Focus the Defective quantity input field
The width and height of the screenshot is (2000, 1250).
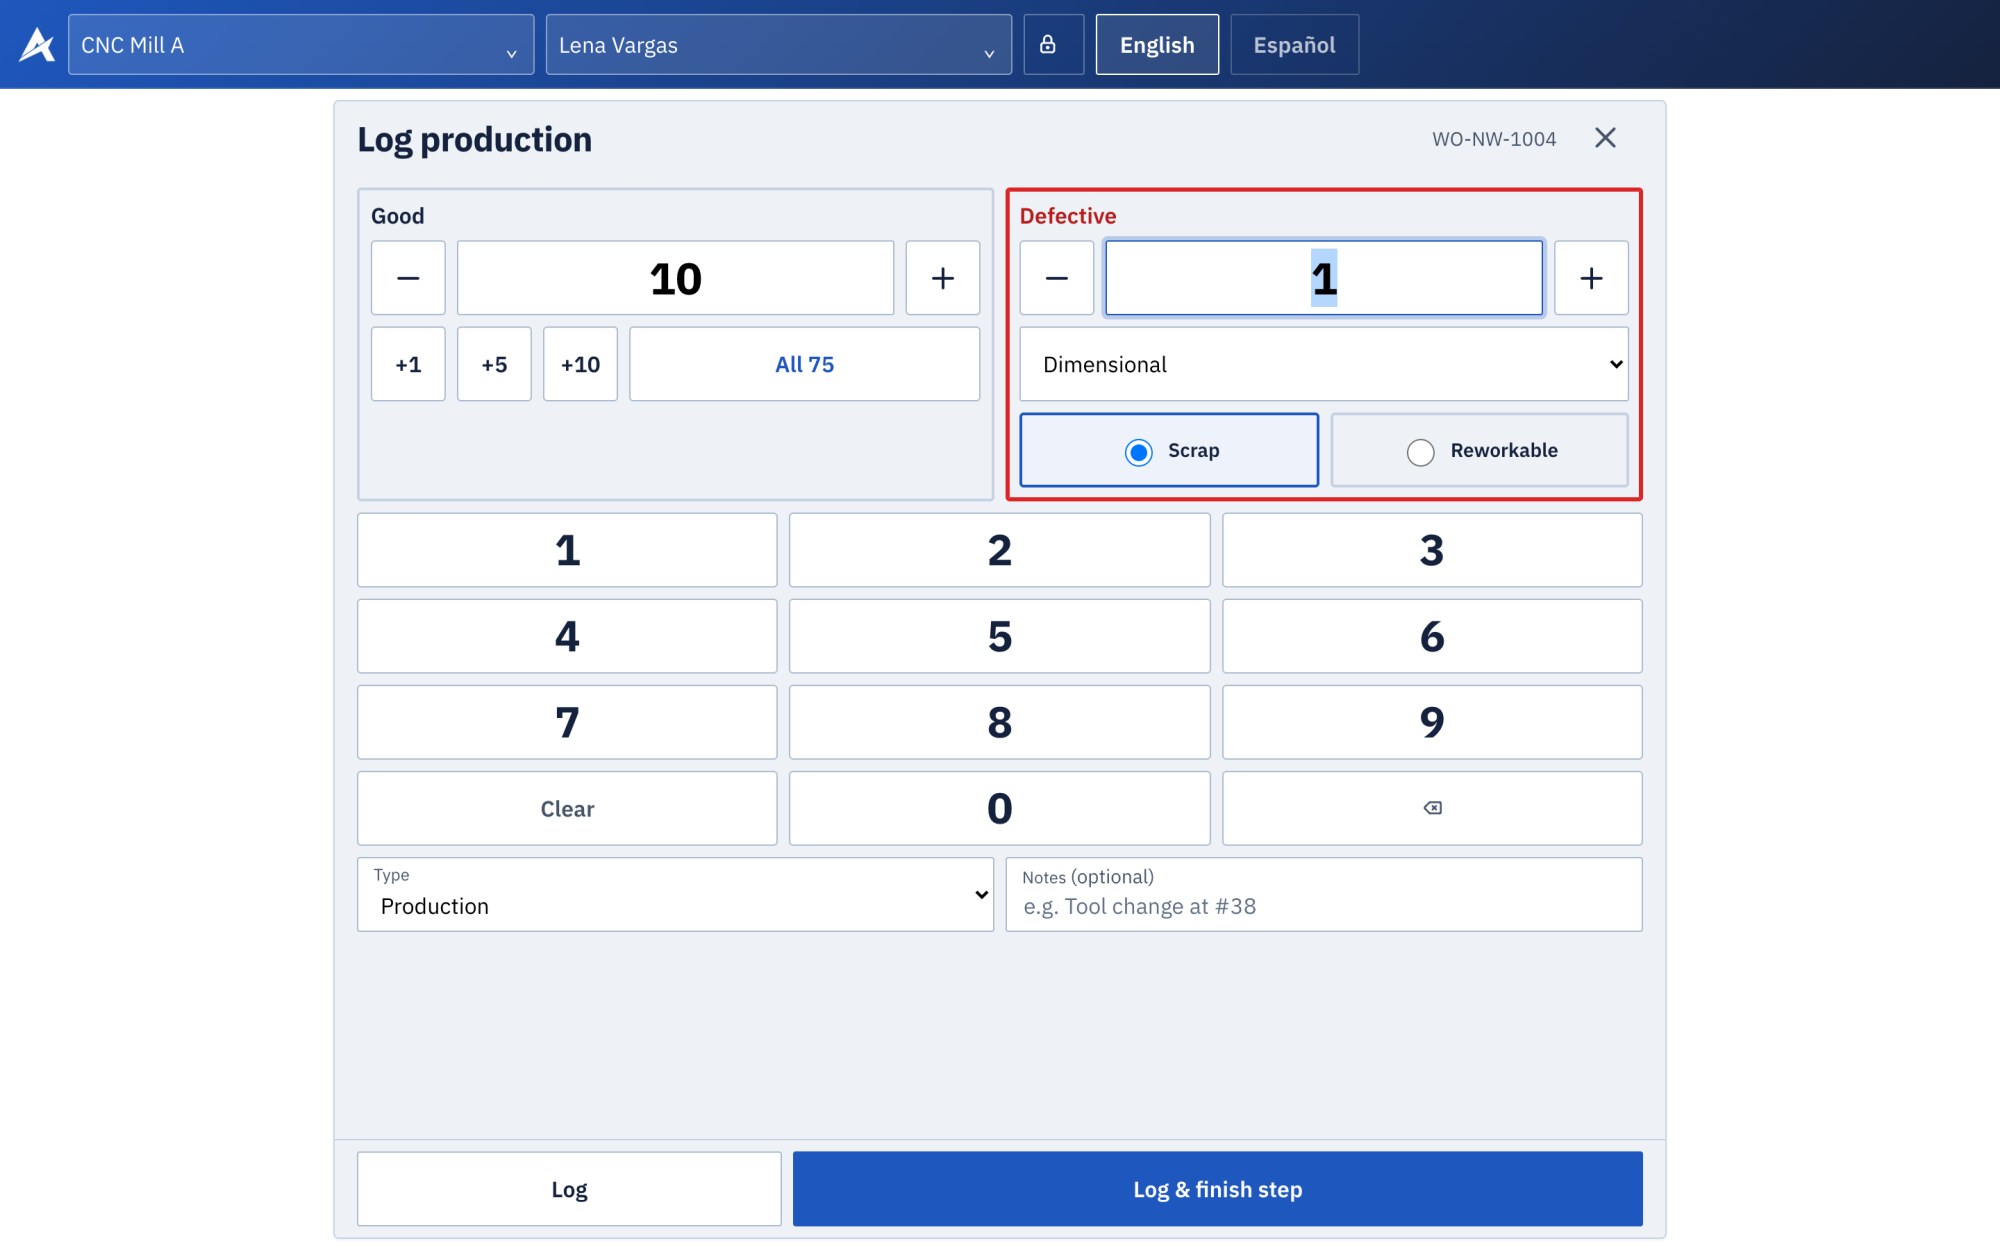click(x=1324, y=278)
